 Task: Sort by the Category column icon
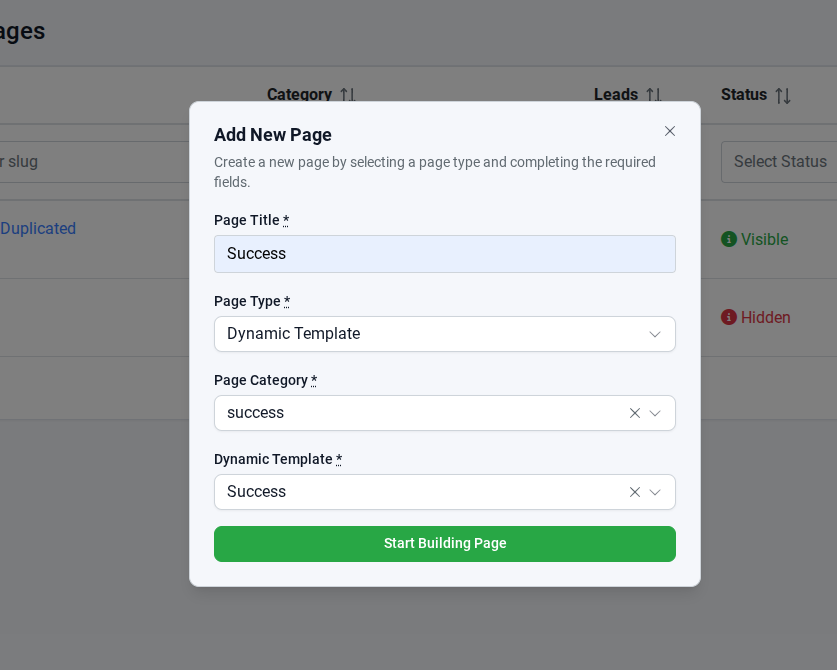click(347, 95)
